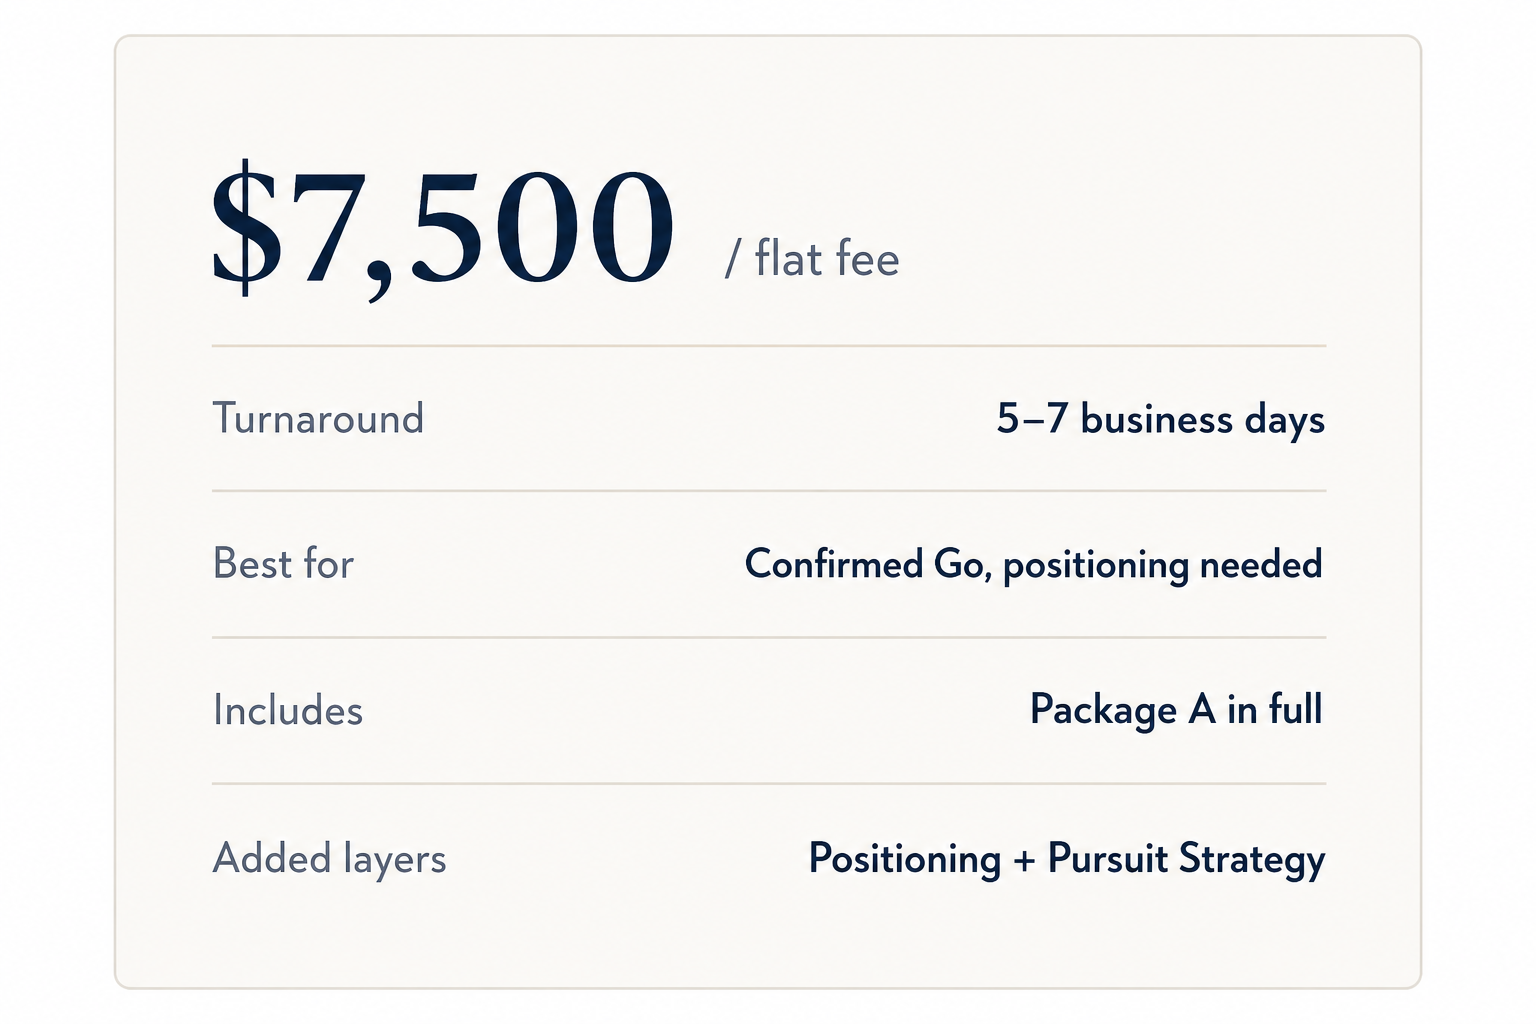Select the 'Package A in full' value
The height and width of the screenshot is (1024, 1536).
(1176, 711)
